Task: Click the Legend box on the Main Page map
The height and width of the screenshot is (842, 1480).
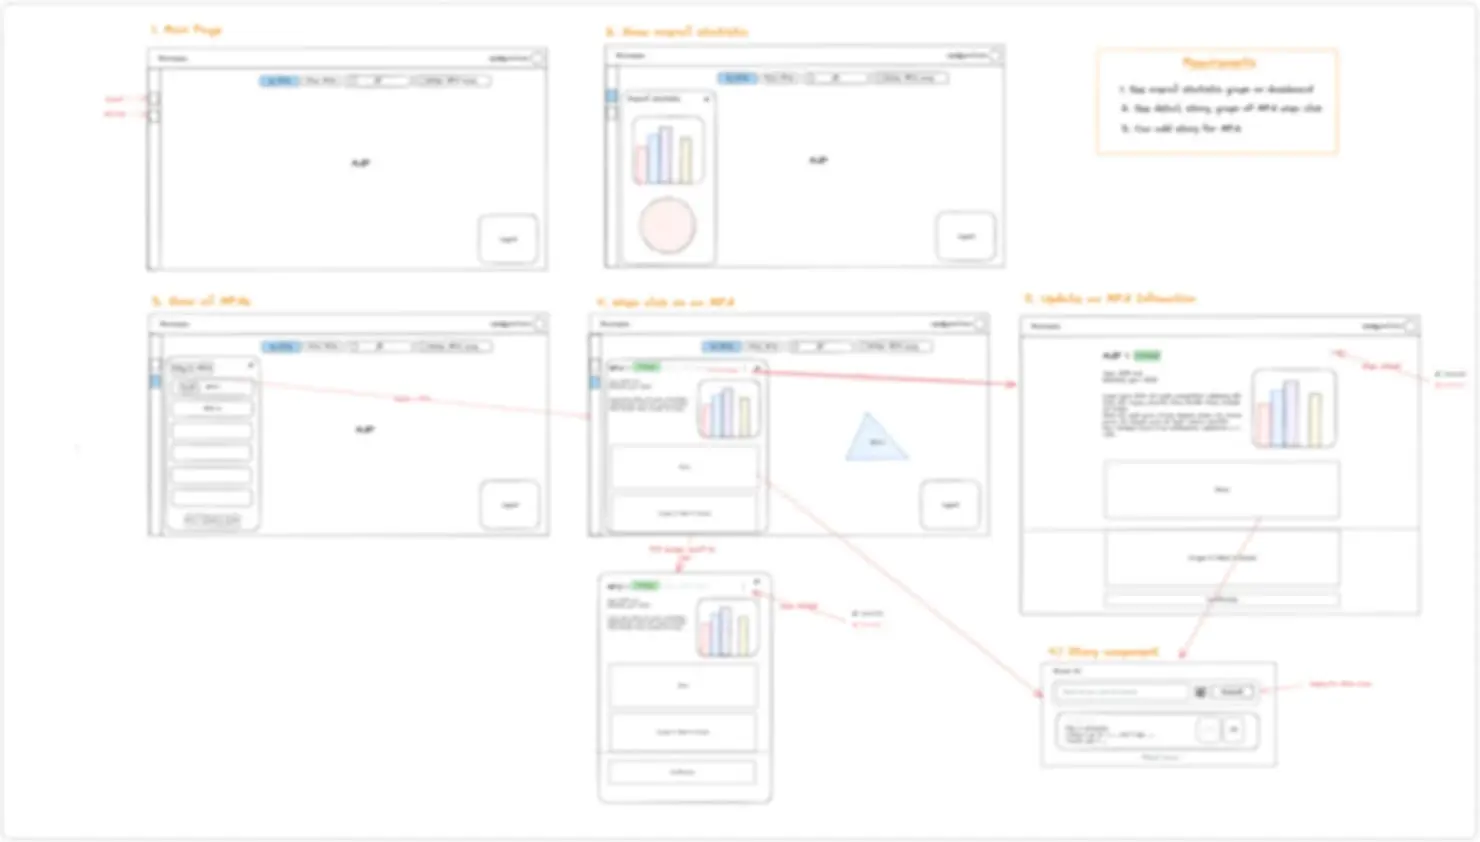Action: 508,239
